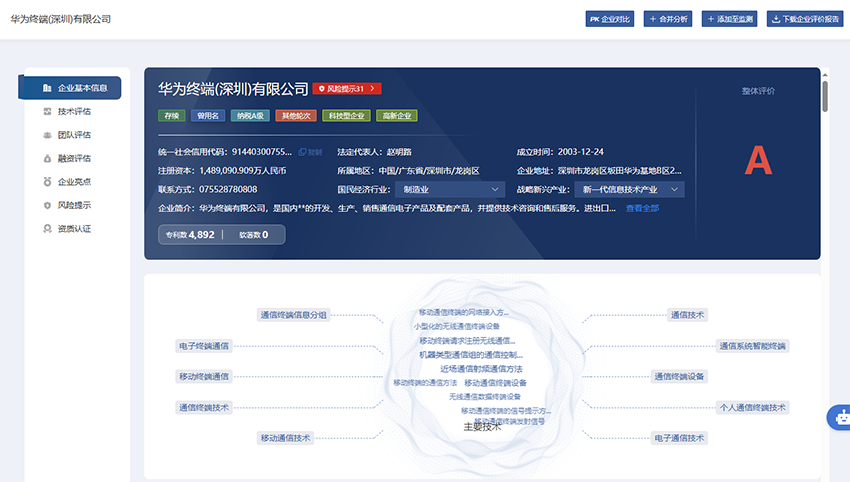Click the 通信系统智能终端 technology label
Viewport: 850px width, 482px height.
[752, 346]
